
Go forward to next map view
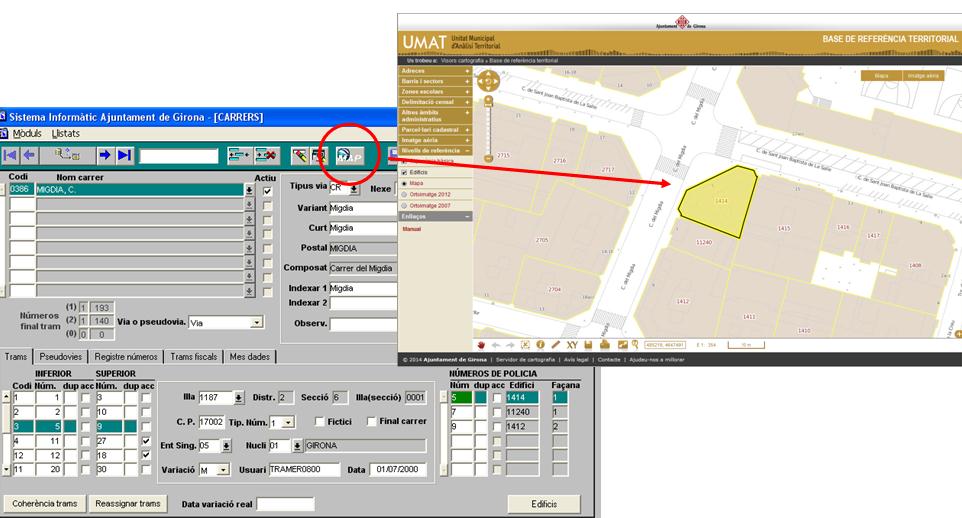(510, 345)
